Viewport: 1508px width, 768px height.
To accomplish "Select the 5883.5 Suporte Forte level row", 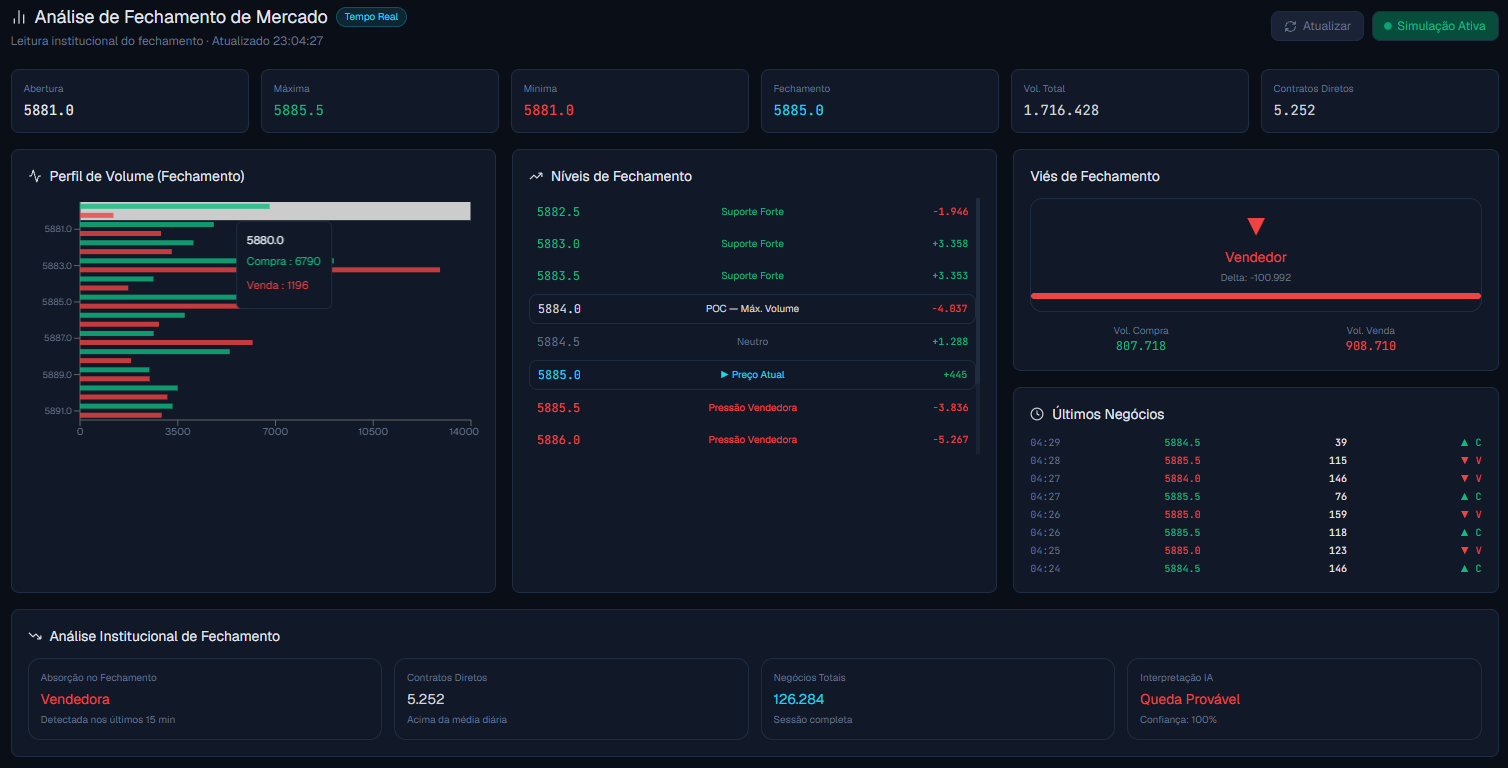I will click(x=752, y=276).
